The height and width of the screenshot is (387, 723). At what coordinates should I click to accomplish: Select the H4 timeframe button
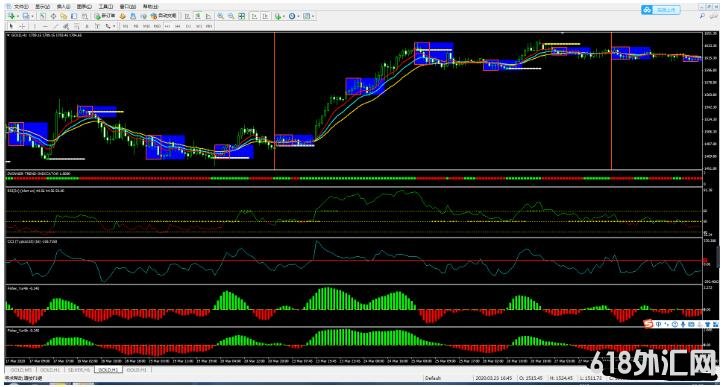(x=178, y=26)
